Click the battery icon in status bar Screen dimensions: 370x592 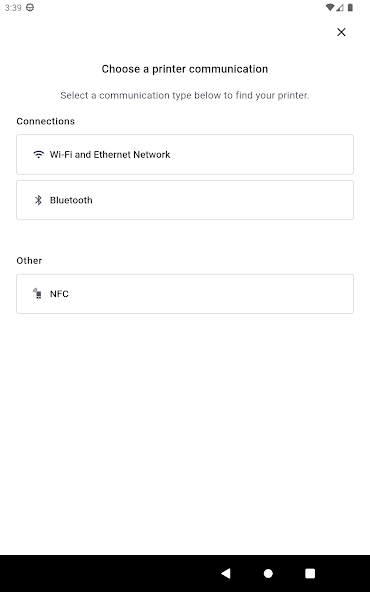(x=350, y=8)
